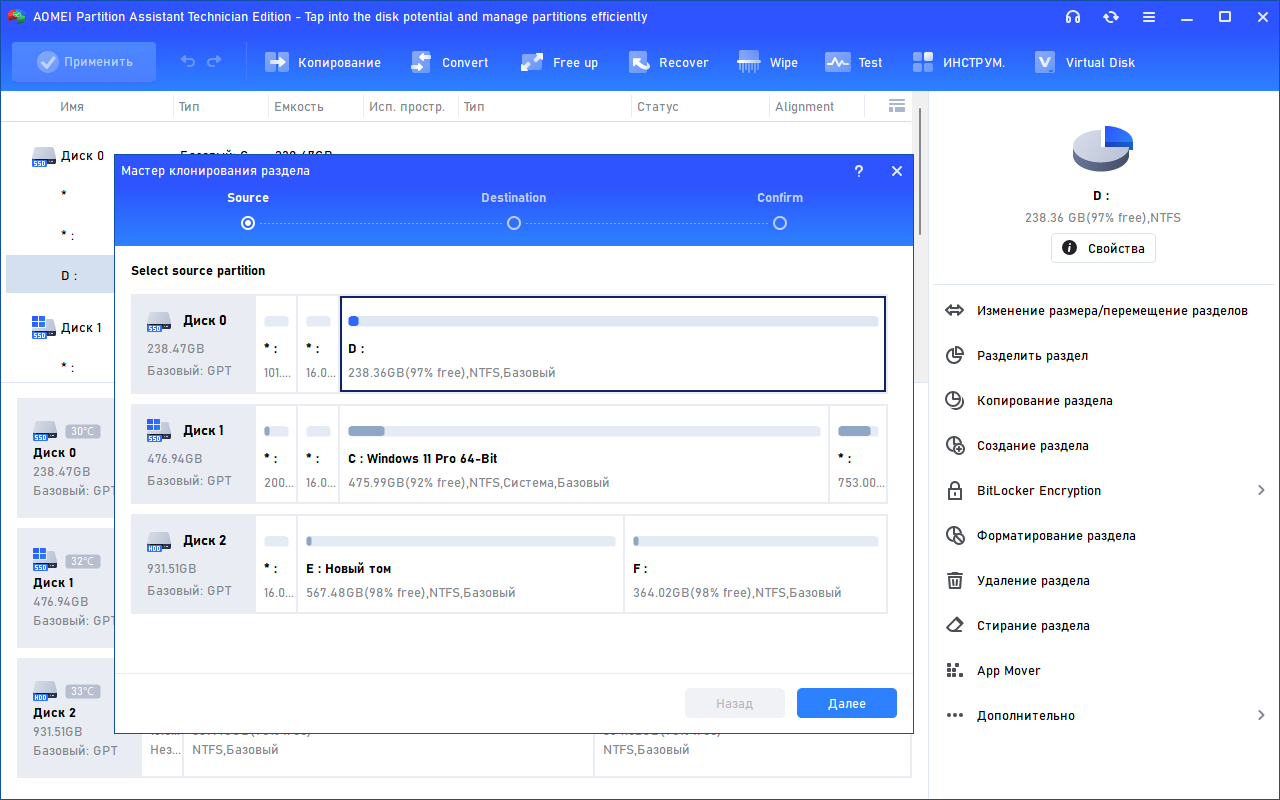Expand the BitLocker Encryption submenu arrow

click(x=1261, y=491)
